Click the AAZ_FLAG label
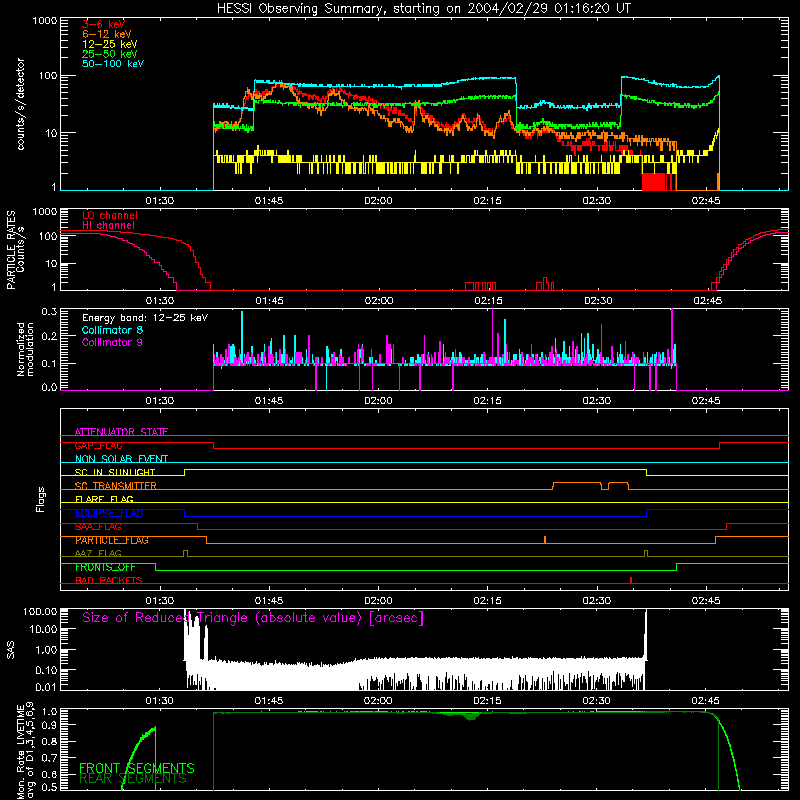The width and height of the screenshot is (800, 800). [98, 553]
